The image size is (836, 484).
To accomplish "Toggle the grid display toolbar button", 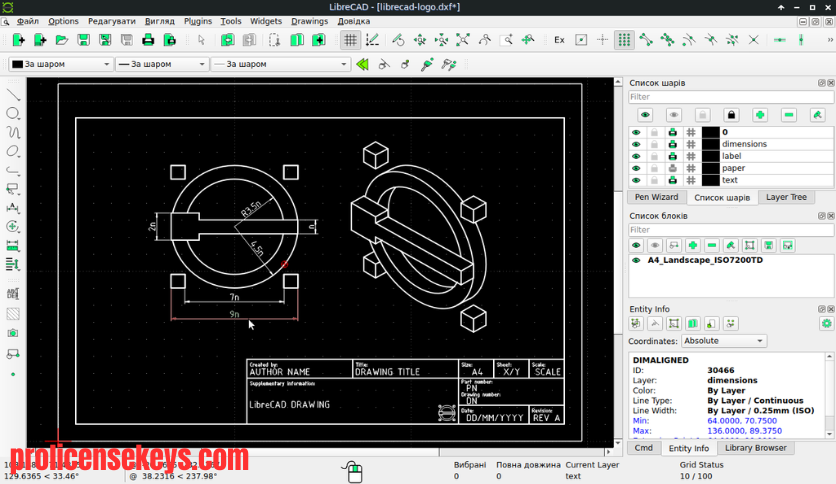I will tap(350, 40).
